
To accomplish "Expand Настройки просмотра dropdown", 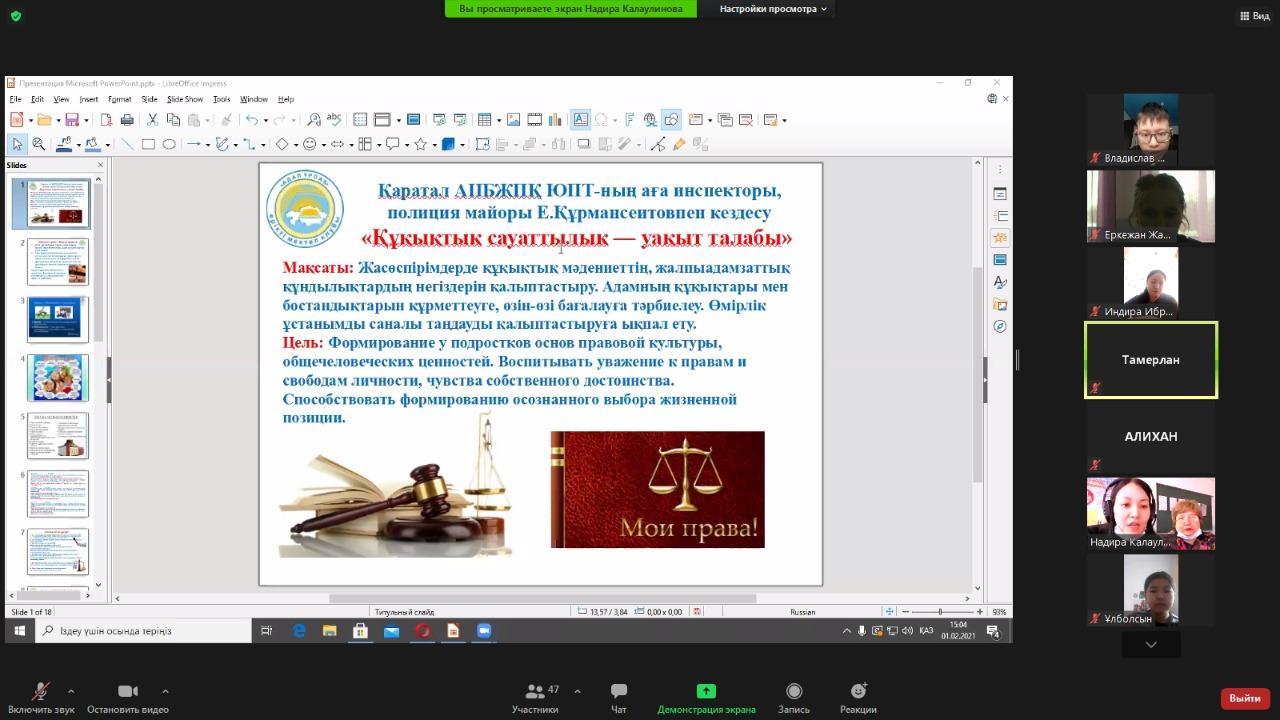I will 775,9.
